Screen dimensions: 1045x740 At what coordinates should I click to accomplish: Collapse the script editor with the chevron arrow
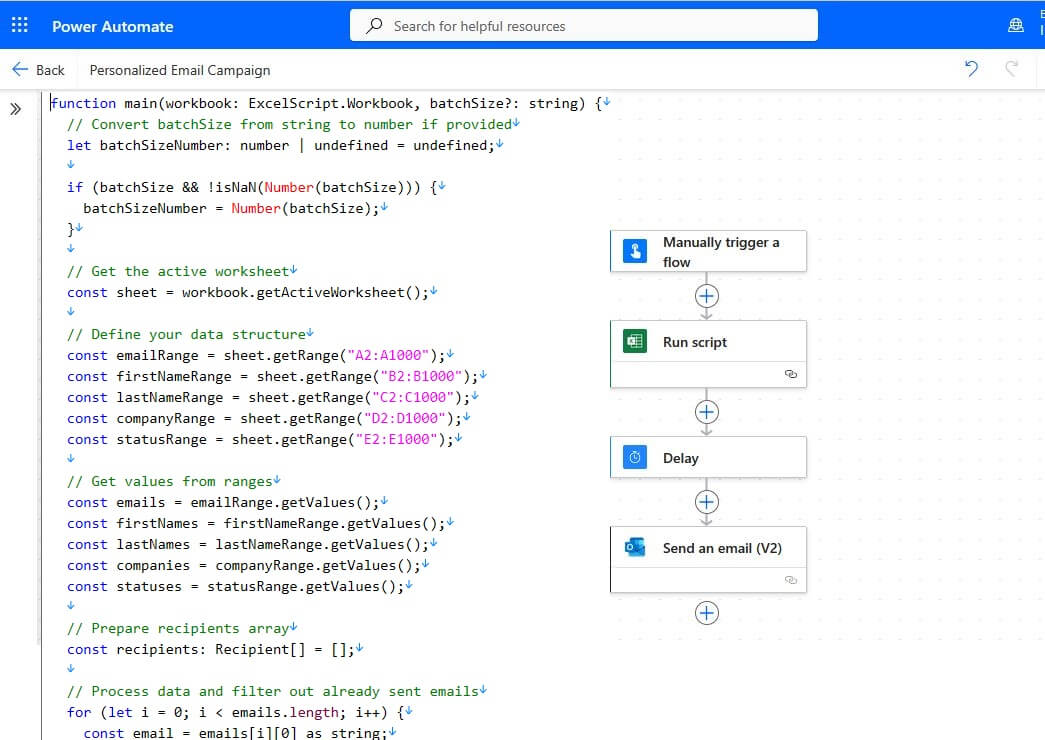[15, 108]
